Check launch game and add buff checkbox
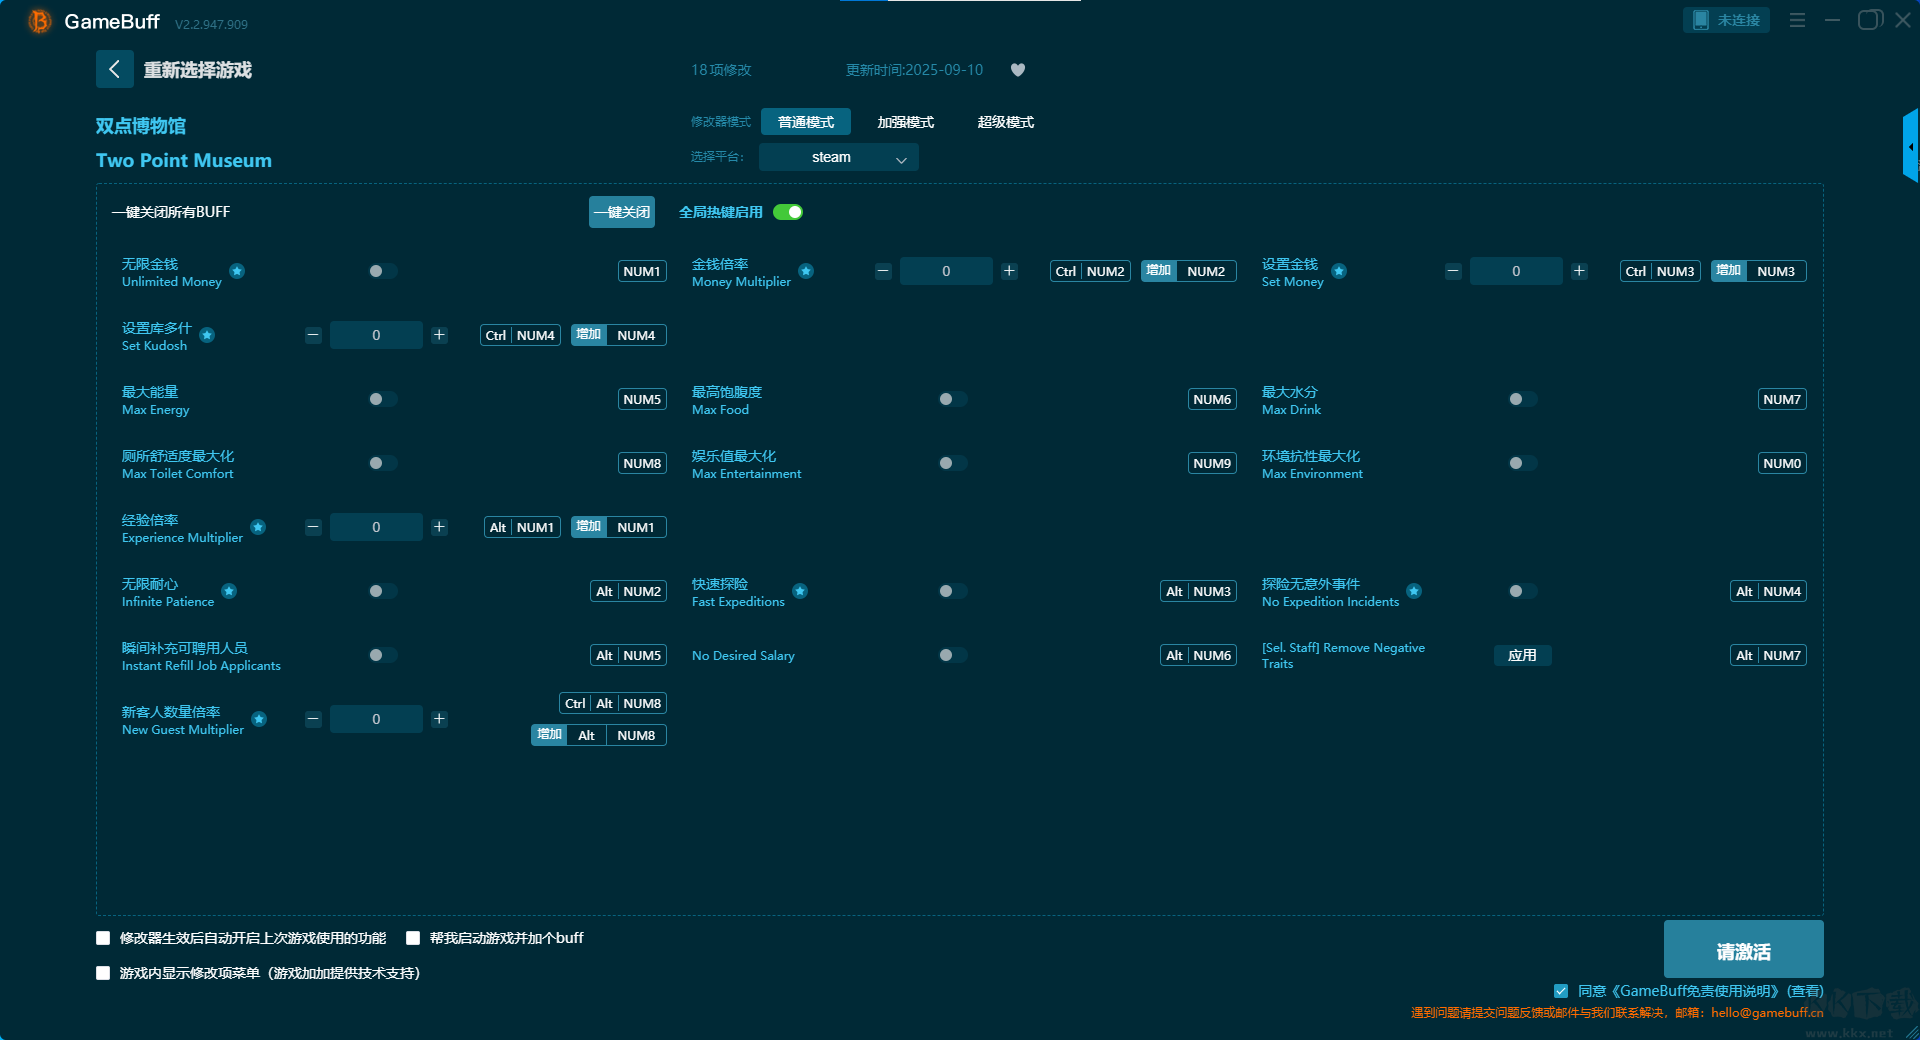This screenshot has width=1920, height=1040. point(413,938)
